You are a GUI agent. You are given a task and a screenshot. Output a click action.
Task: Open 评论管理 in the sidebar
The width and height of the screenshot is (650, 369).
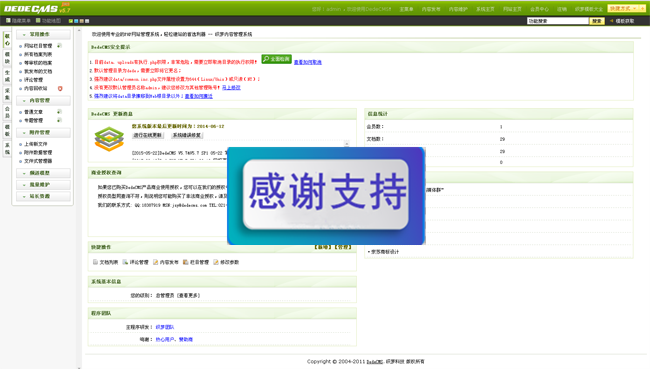[33, 80]
